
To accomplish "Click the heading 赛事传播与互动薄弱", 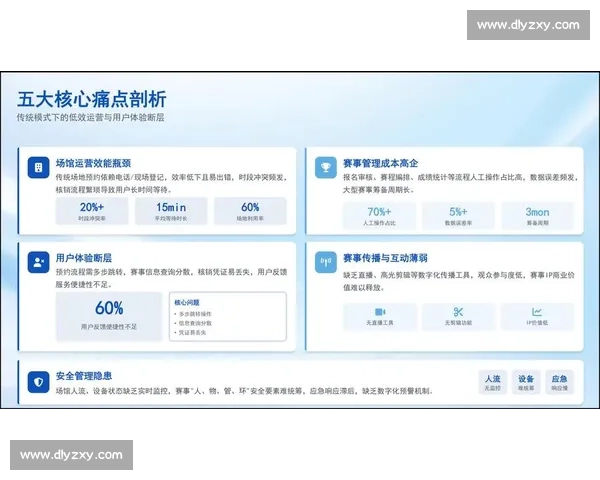I will click(x=385, y=258).
